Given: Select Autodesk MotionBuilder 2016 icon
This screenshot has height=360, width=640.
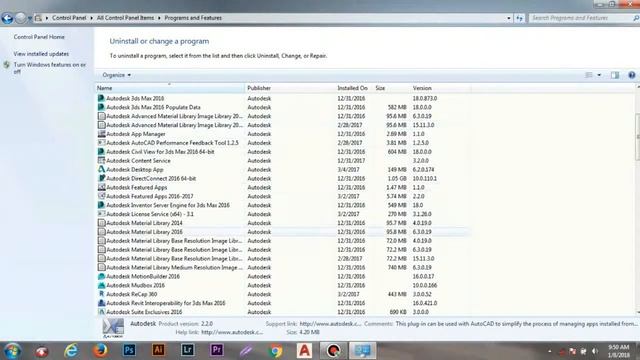Looking at the screenshot, I should click(101, 276).
